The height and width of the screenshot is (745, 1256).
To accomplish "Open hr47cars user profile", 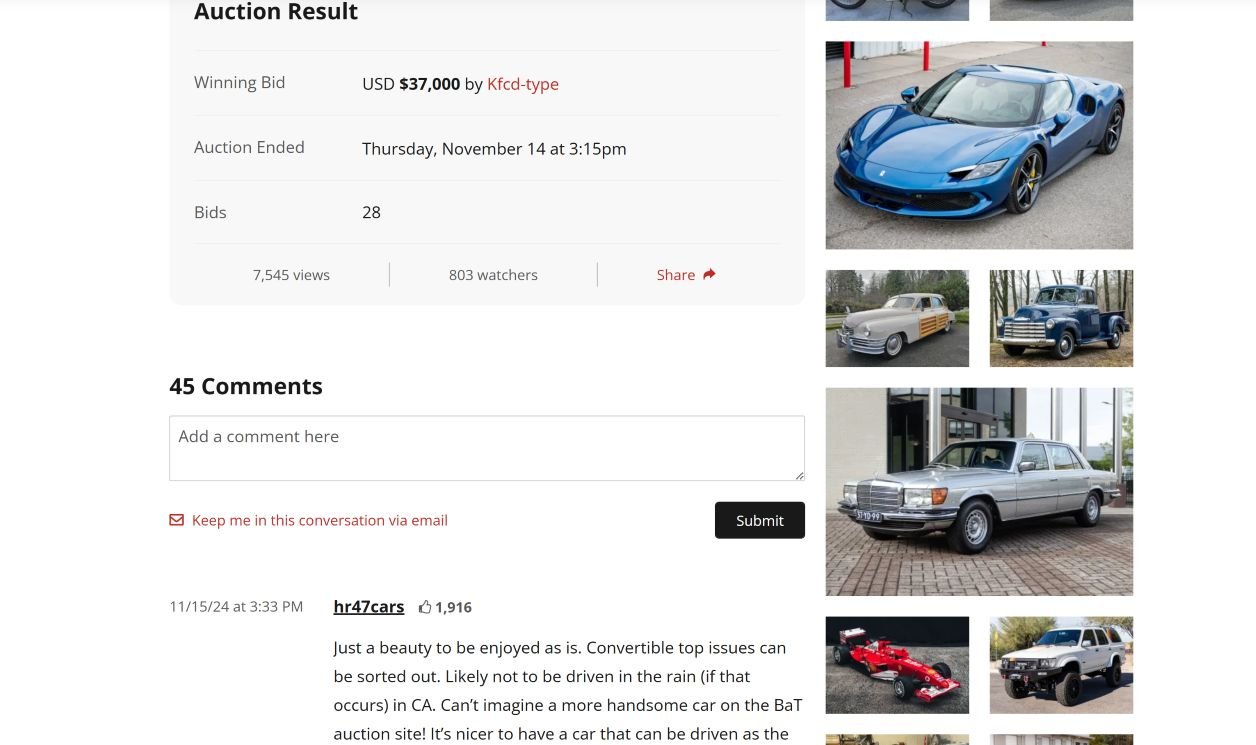I will (369, 606).
